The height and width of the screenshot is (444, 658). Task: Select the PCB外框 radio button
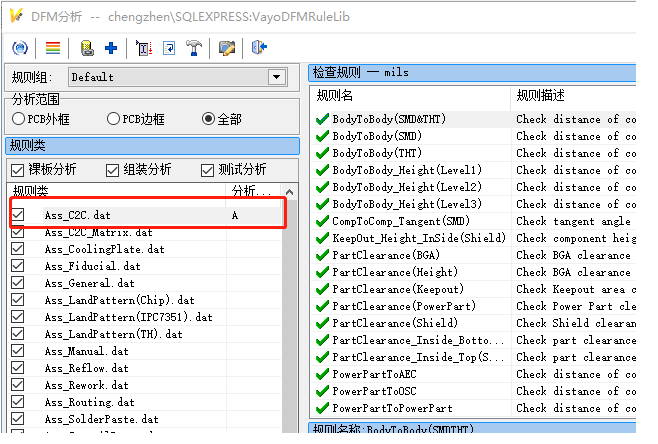pos(19,119)
